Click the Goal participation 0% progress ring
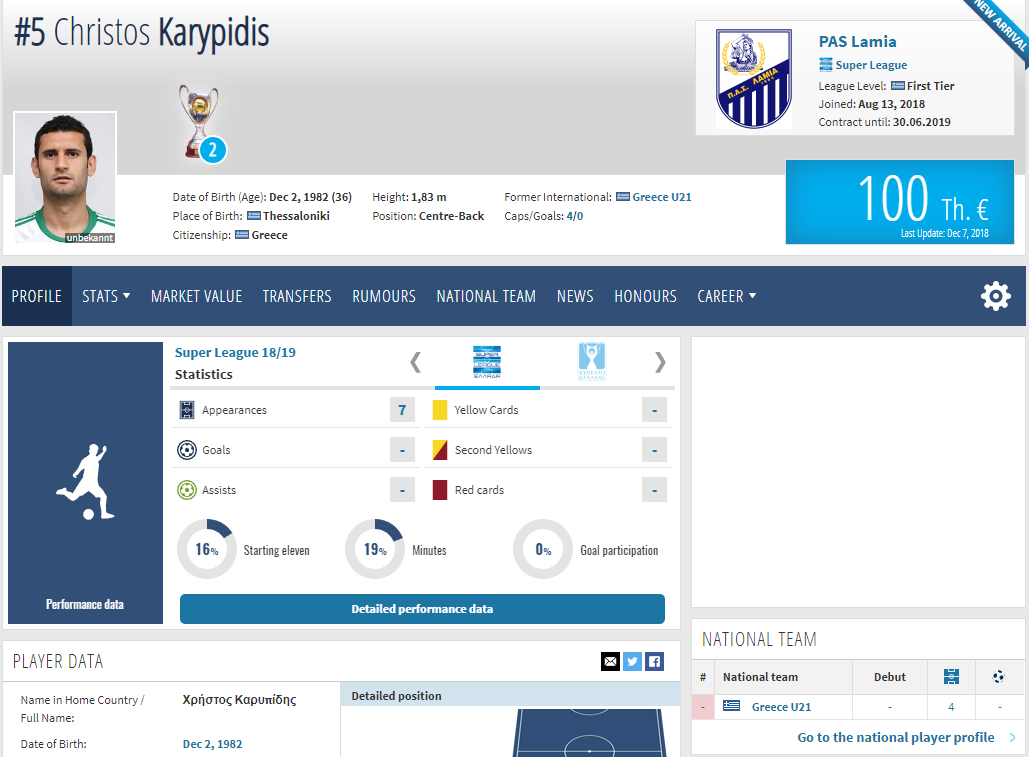The height and width of the screenshot is (757, 1029). 543,549
